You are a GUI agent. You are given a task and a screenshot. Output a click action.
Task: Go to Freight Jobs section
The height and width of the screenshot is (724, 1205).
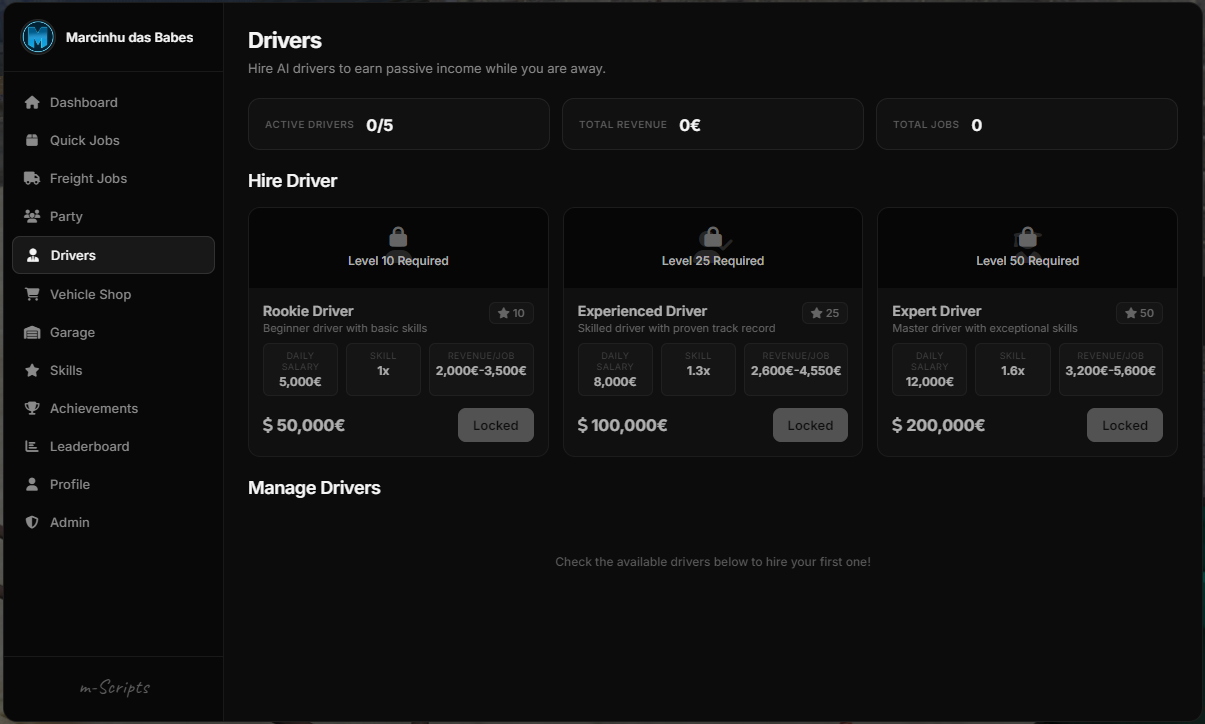113,178
